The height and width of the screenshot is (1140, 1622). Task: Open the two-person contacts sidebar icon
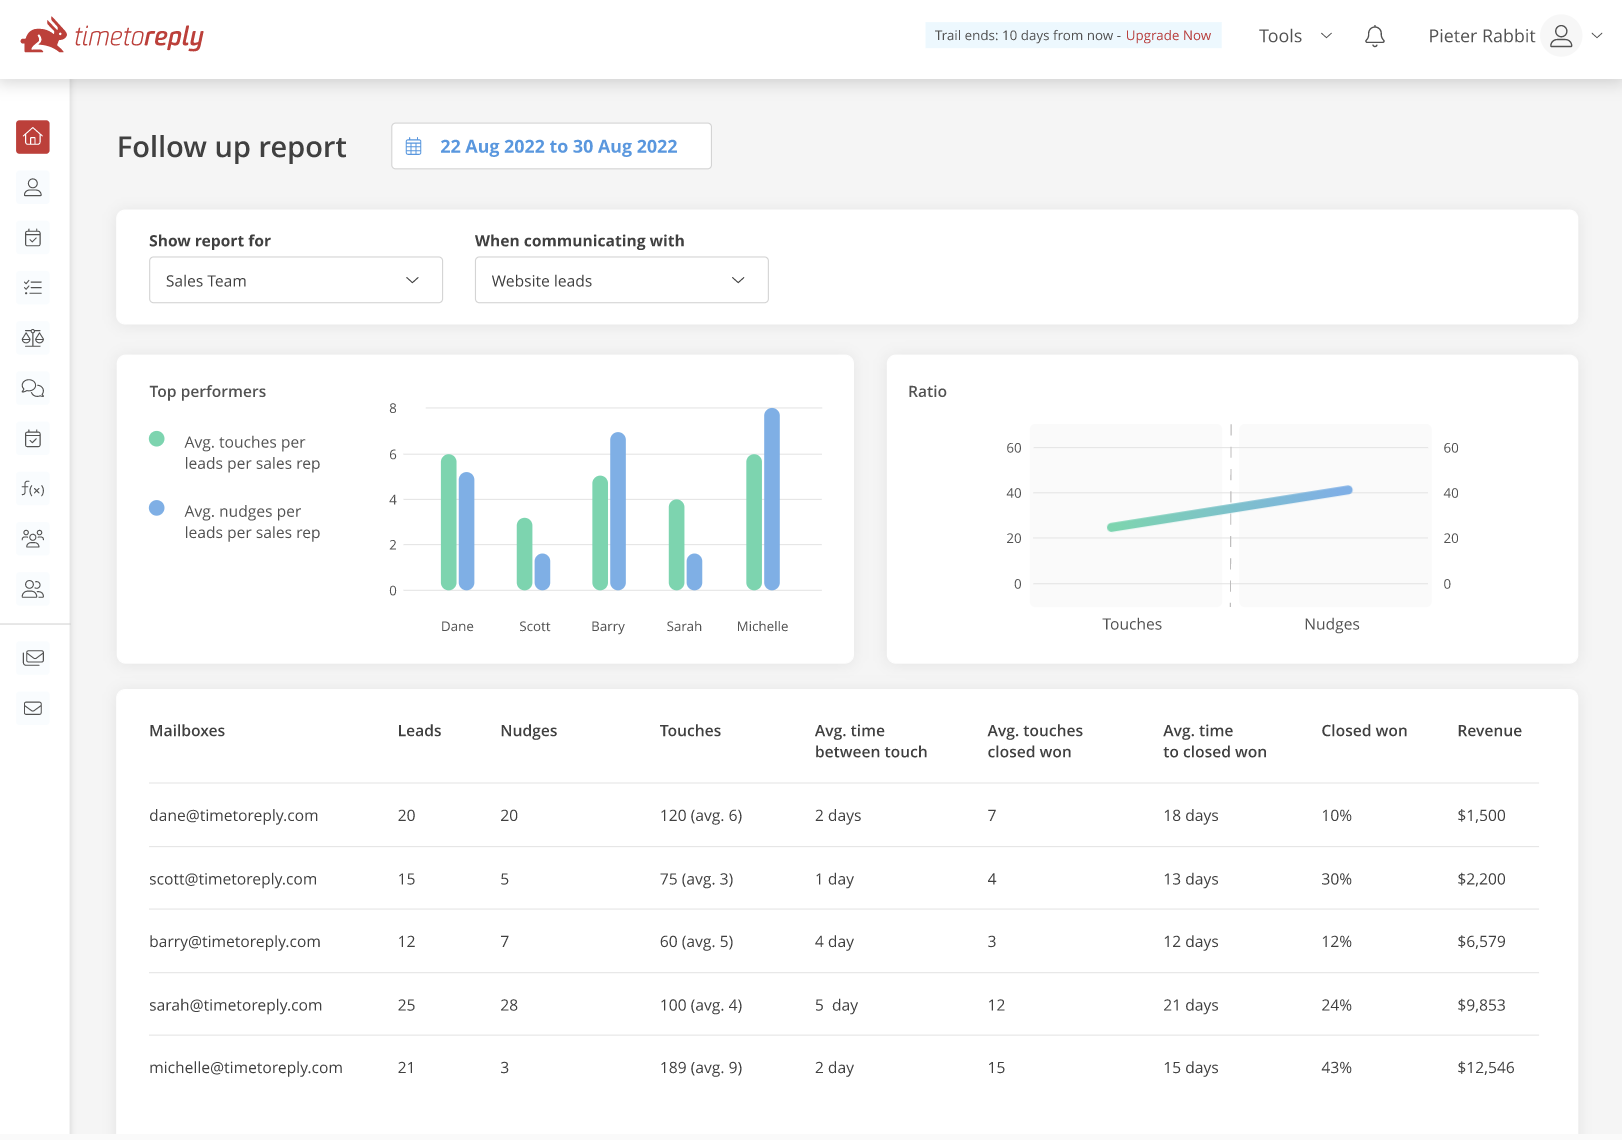point(33,589)
